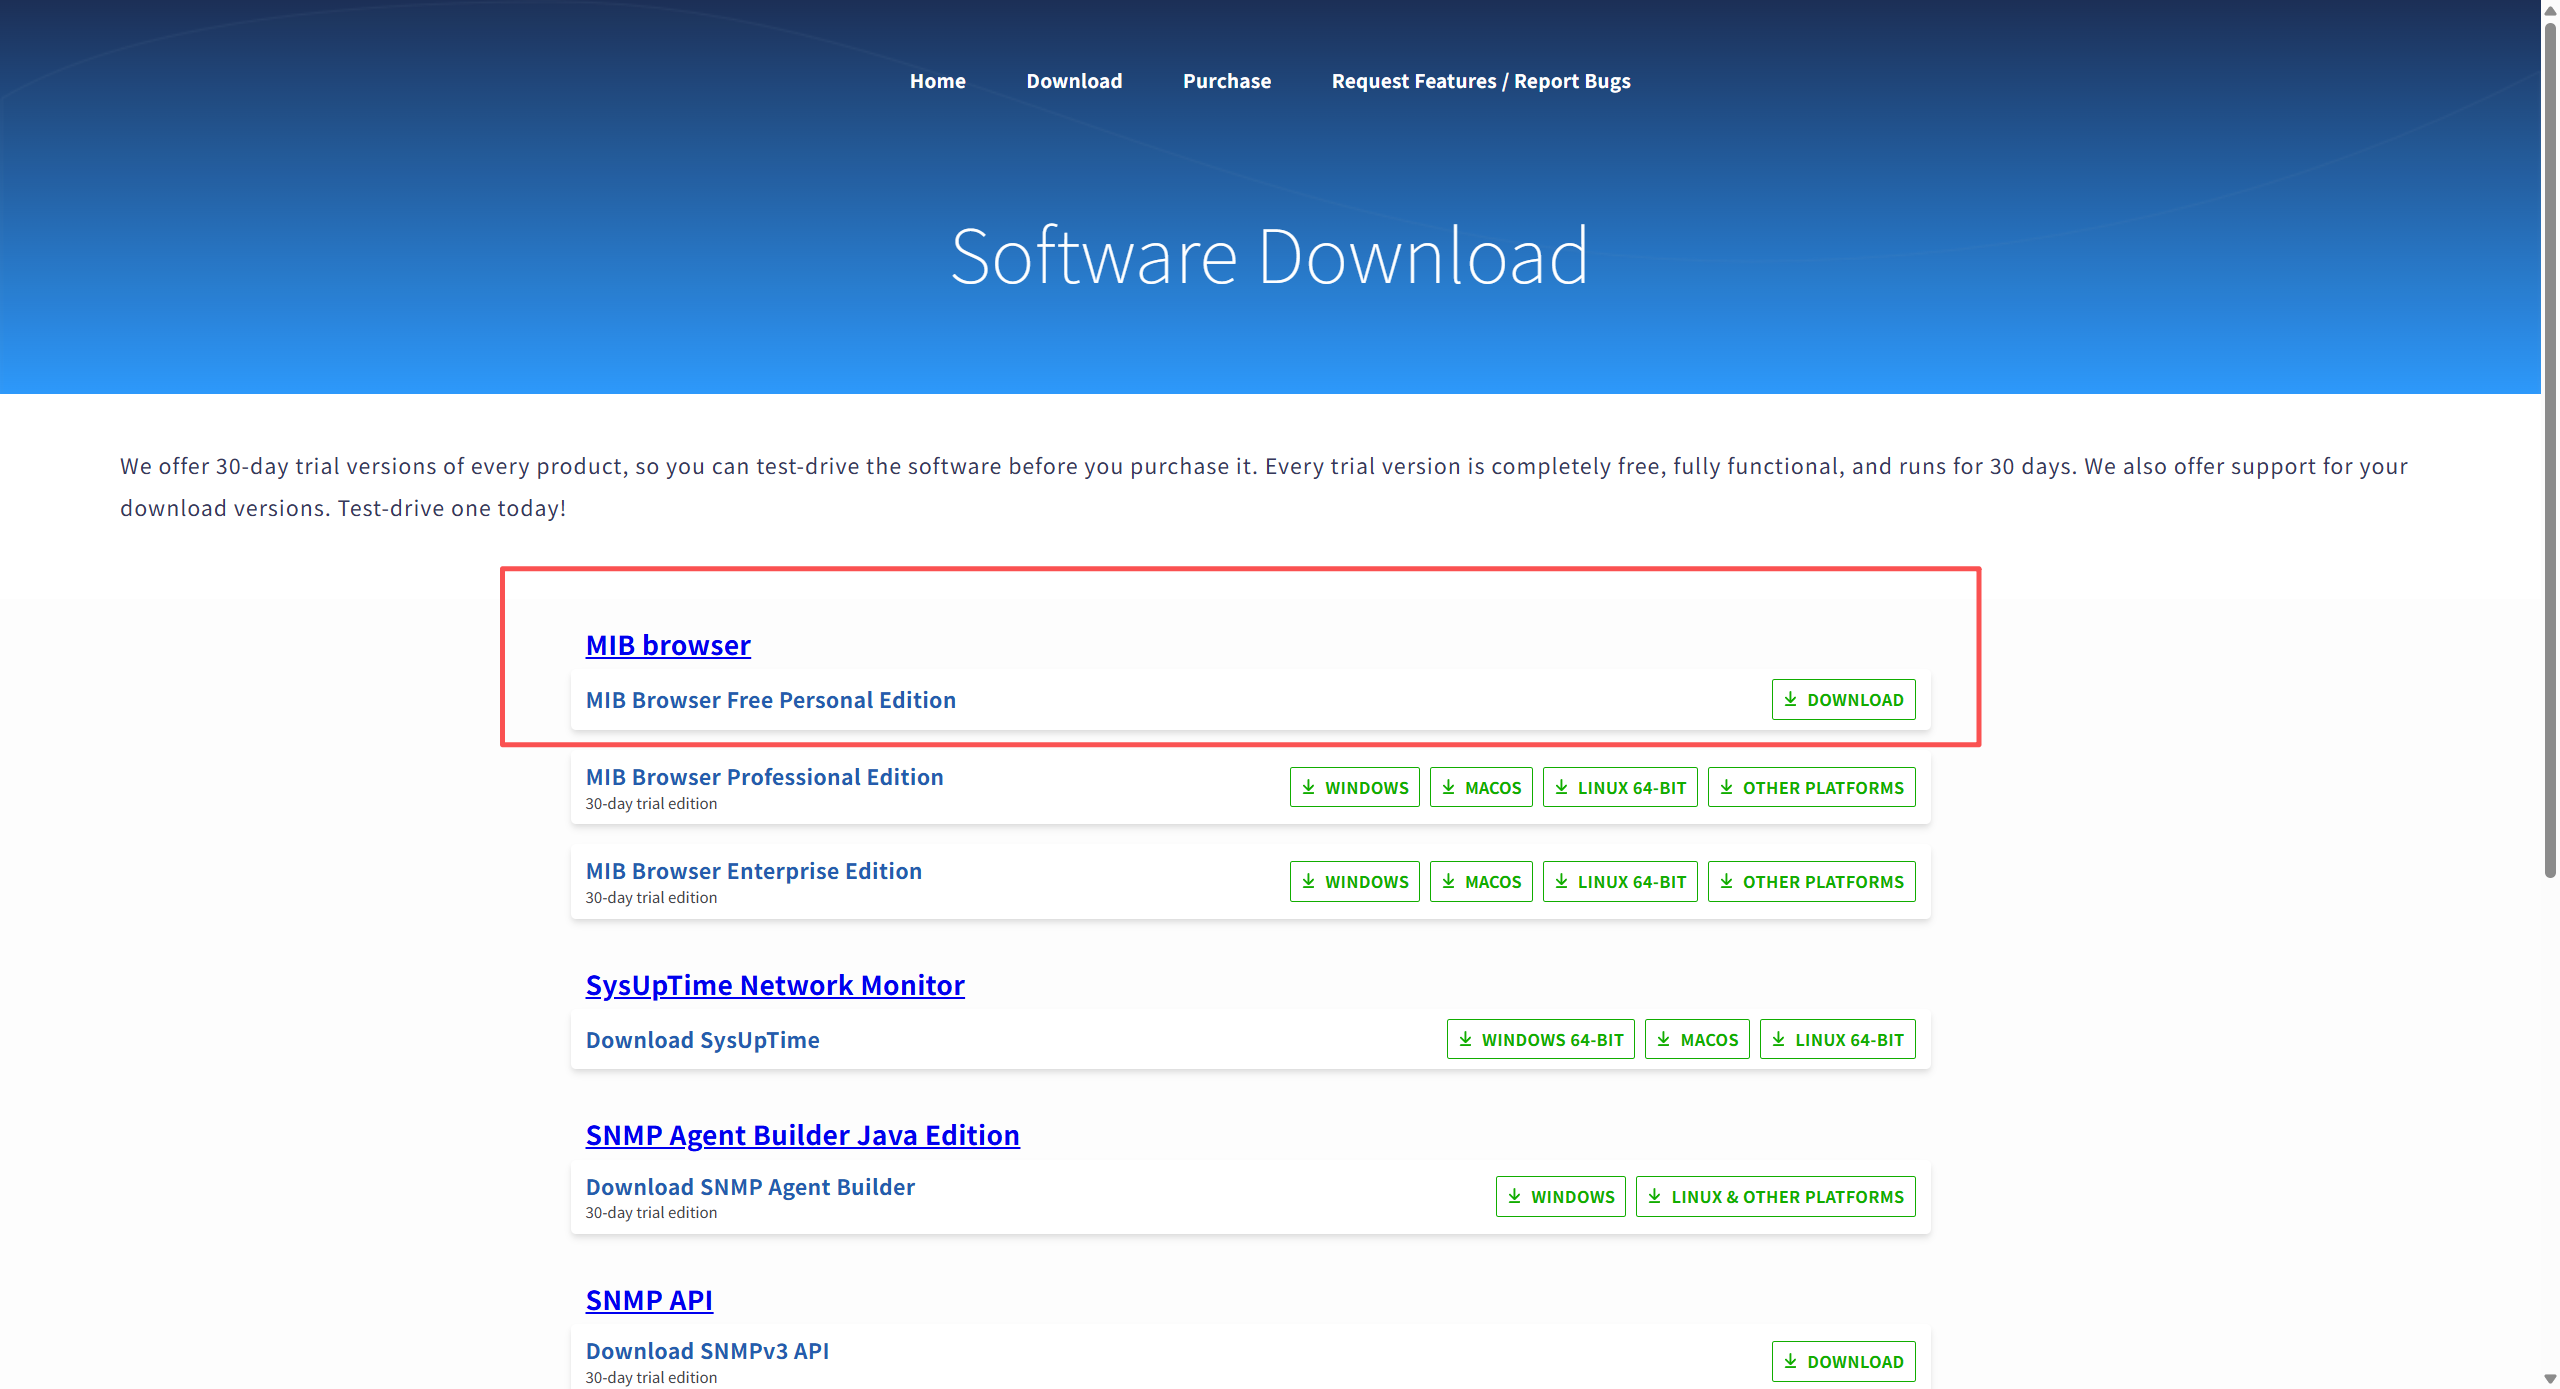This screenshot has height=1389, width=2560.
Task: Download MIB Browser Free Personal Edition
Action: 1843,700
